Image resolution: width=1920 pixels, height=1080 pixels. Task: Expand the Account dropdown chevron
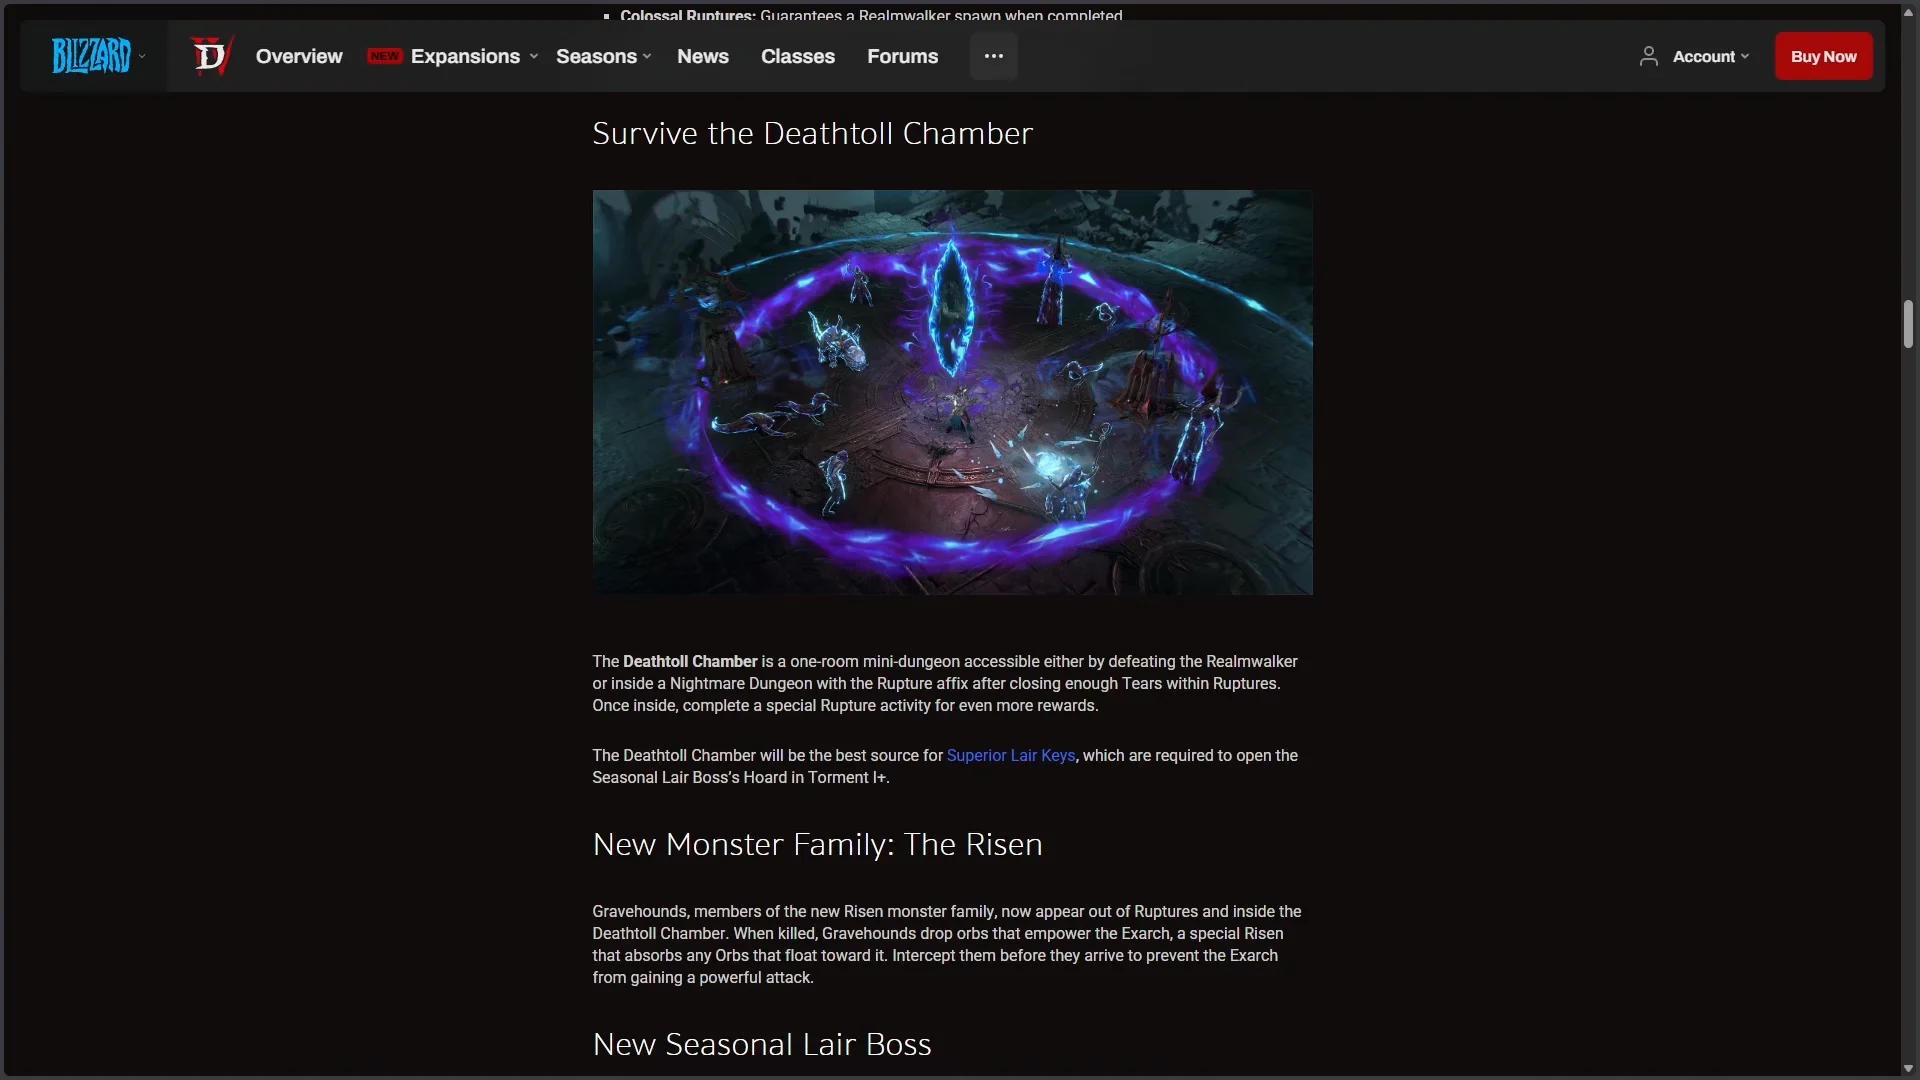click(x=1745, y=57)
